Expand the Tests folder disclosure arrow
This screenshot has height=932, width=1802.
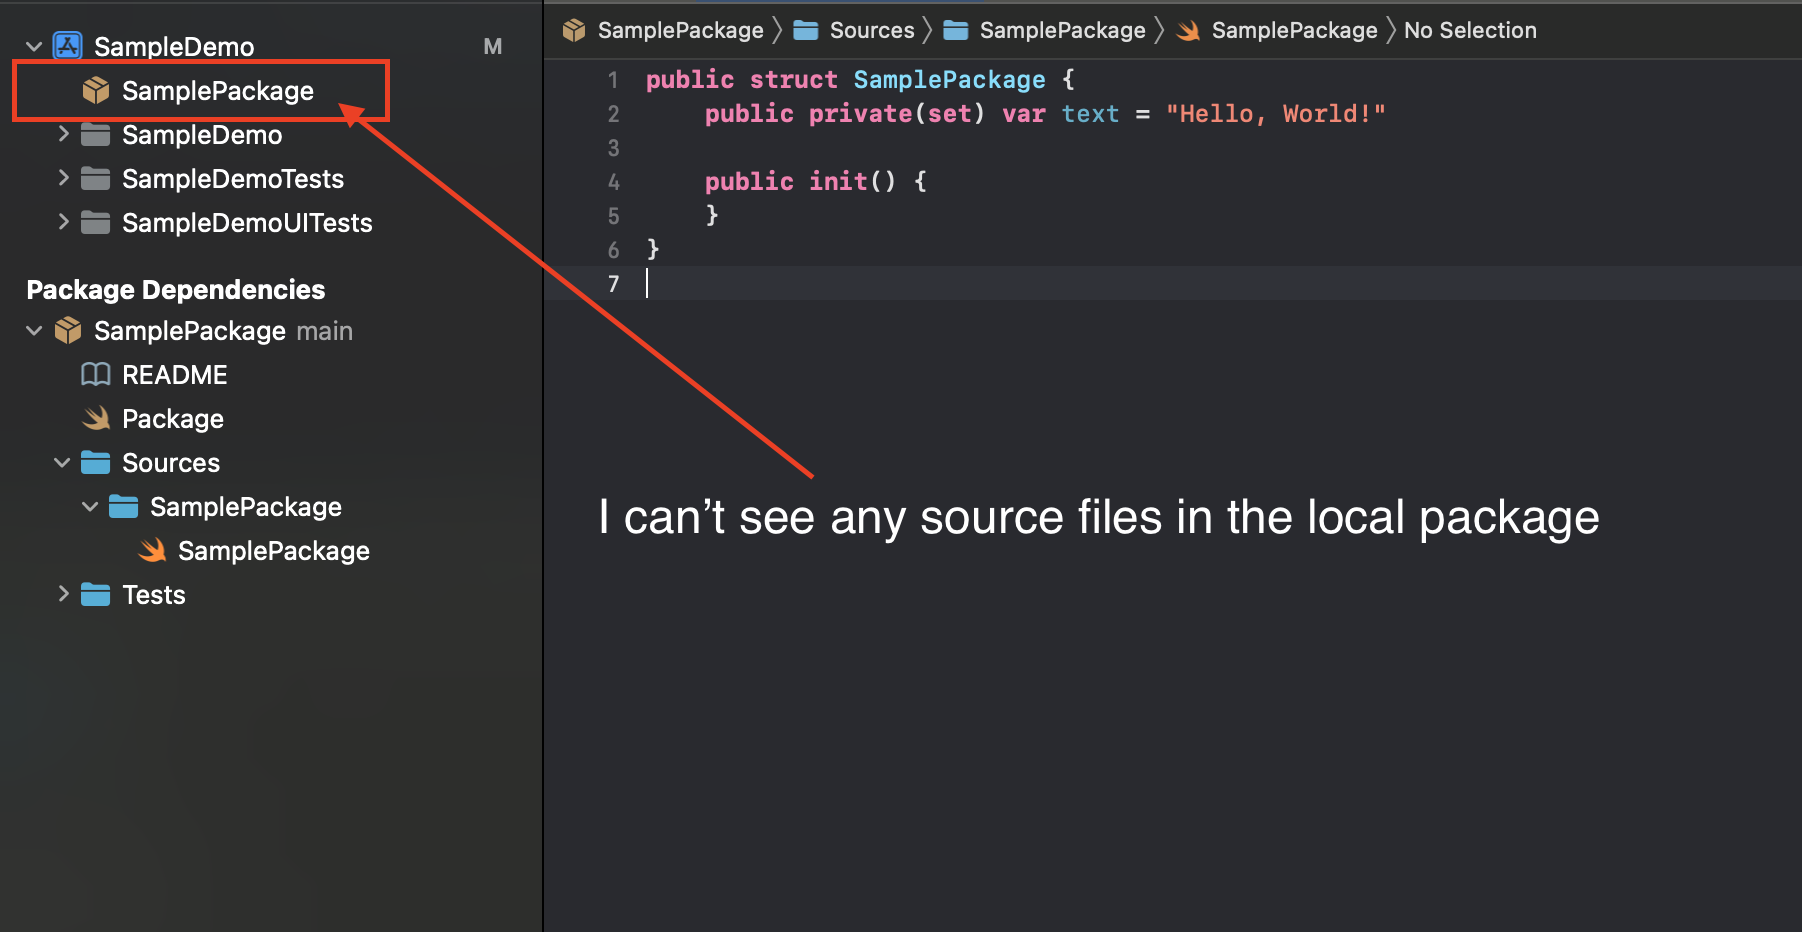(63, 594)
